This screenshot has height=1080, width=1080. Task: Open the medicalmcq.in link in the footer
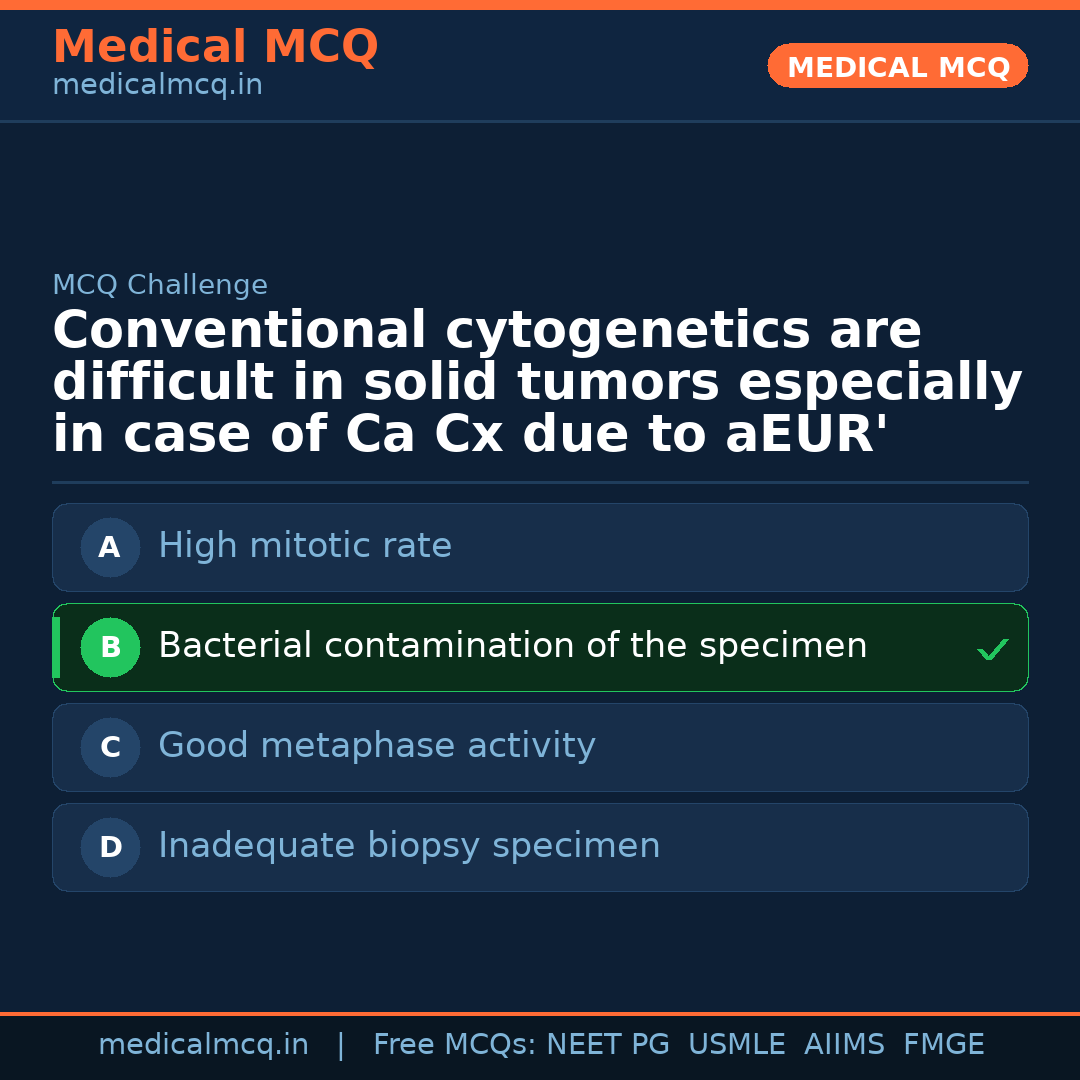coord(203,1045)
